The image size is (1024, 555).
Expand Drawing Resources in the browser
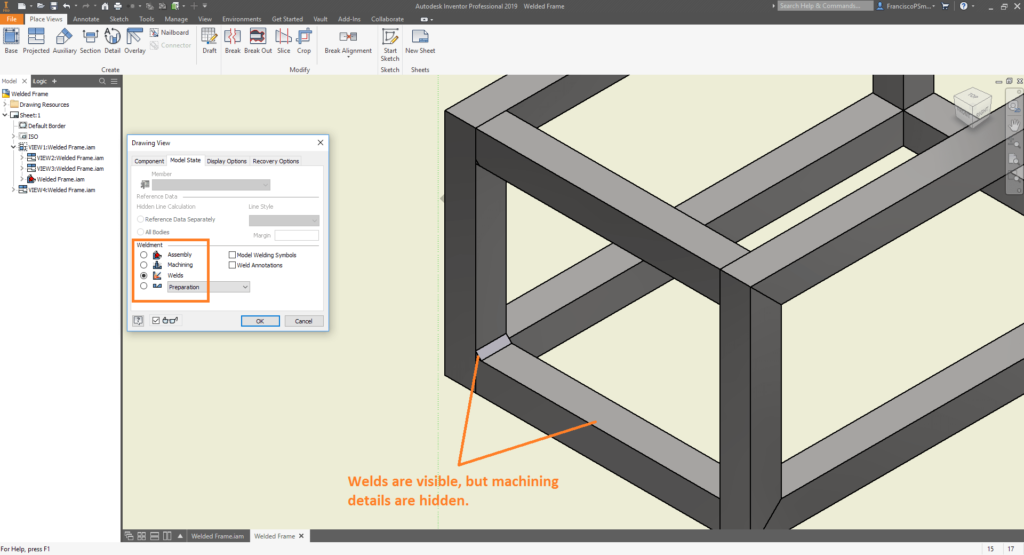(x=5, y=104)
